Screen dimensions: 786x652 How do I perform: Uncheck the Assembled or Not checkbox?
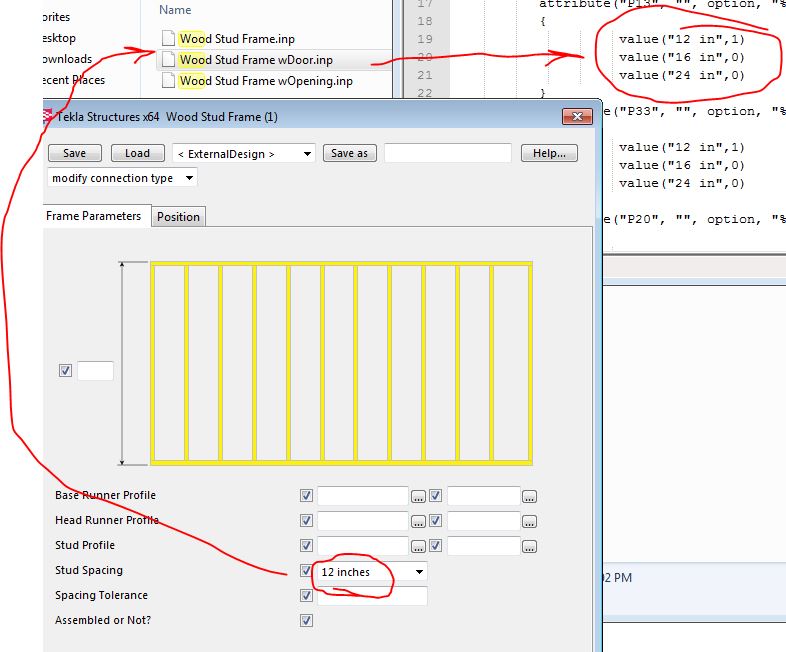click(307, 621)
